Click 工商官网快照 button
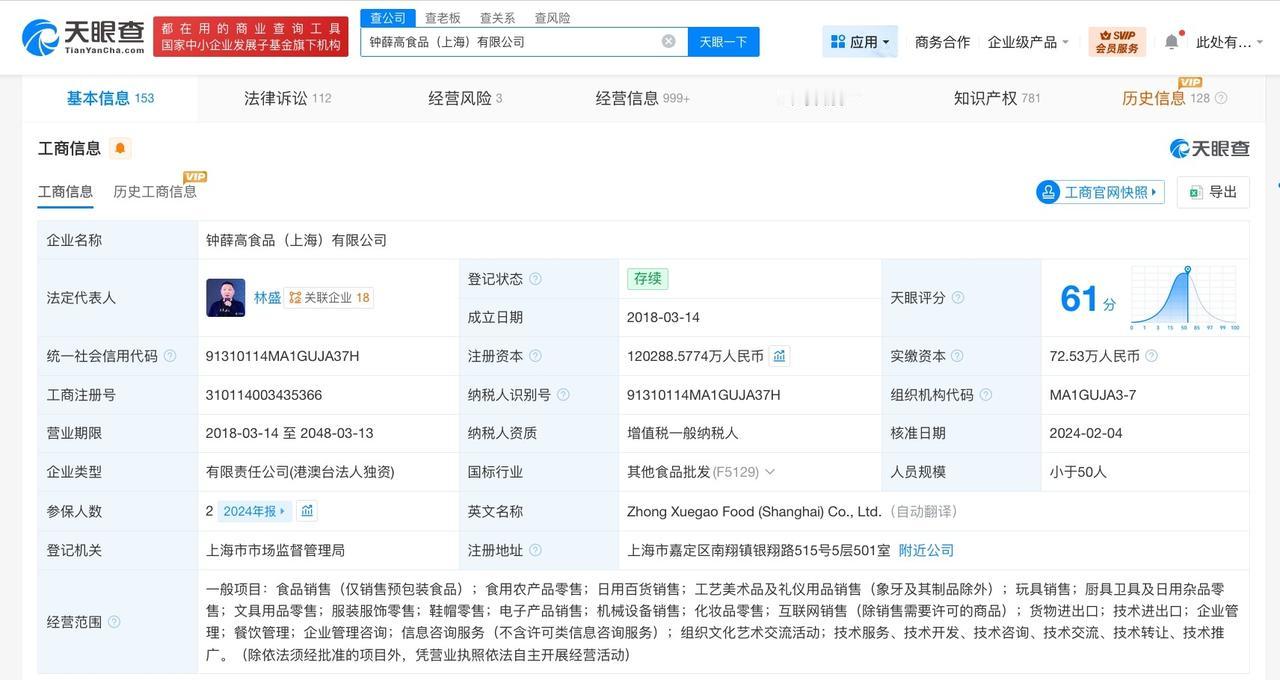Image resolution: width=1280 pixels, height=680 pixels. 1100,192
